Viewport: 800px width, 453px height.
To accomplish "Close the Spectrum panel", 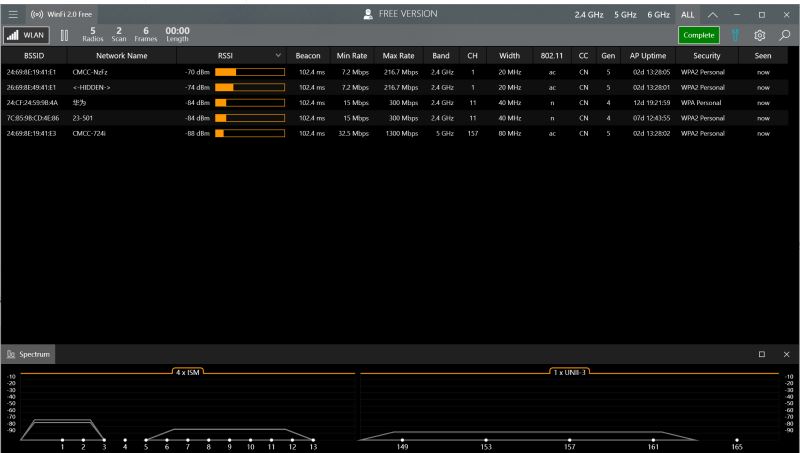I will pos(786,354).
